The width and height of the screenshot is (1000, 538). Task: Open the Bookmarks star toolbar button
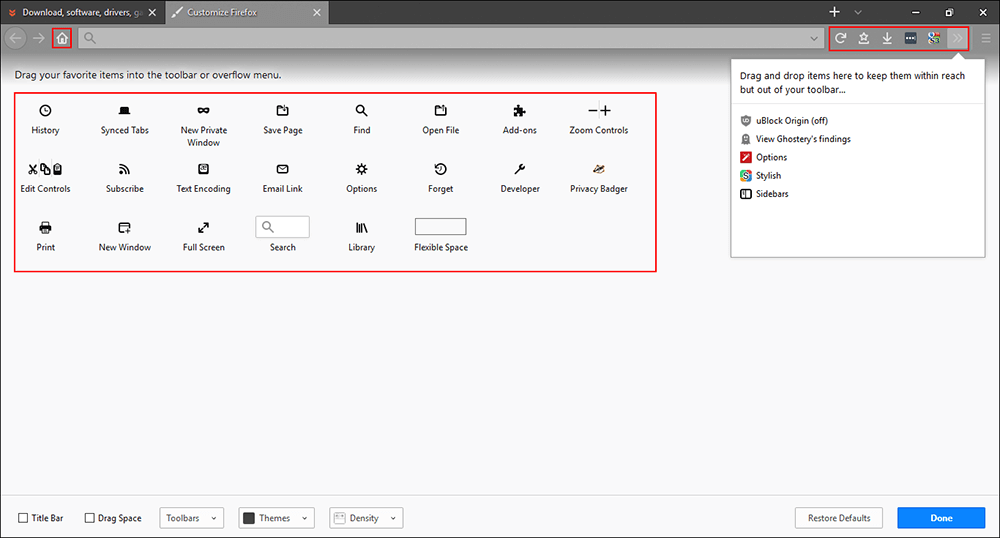[864, 38]
